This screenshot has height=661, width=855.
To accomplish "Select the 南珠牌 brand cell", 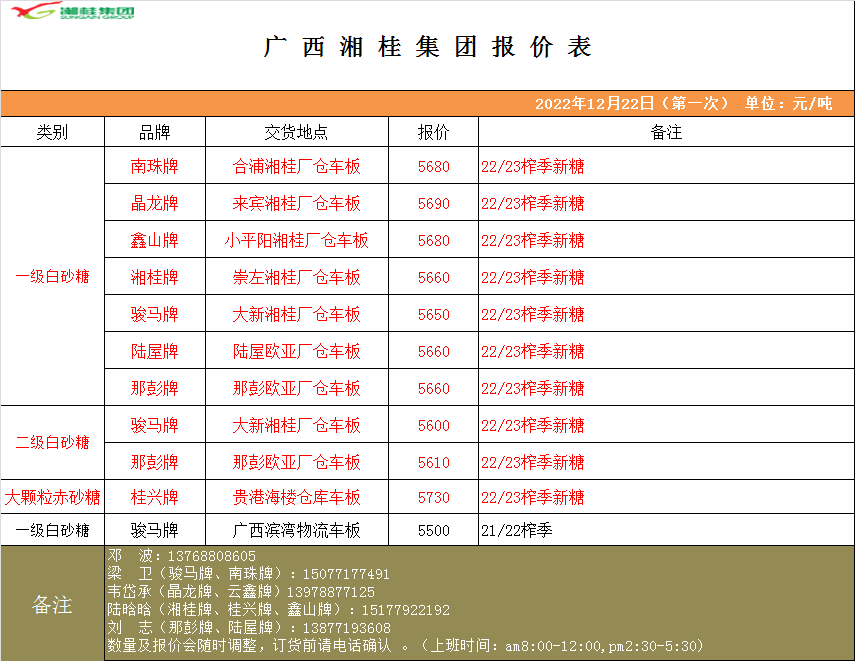I will [155, 167].
